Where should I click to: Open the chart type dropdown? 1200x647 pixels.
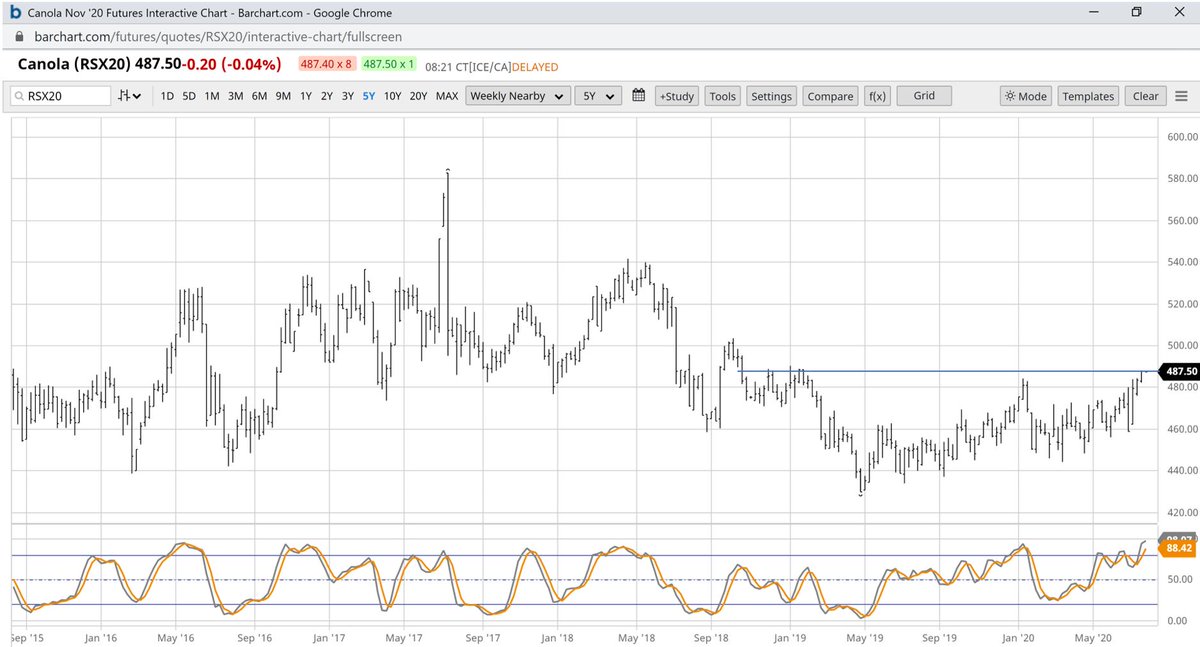coord(130,96)
